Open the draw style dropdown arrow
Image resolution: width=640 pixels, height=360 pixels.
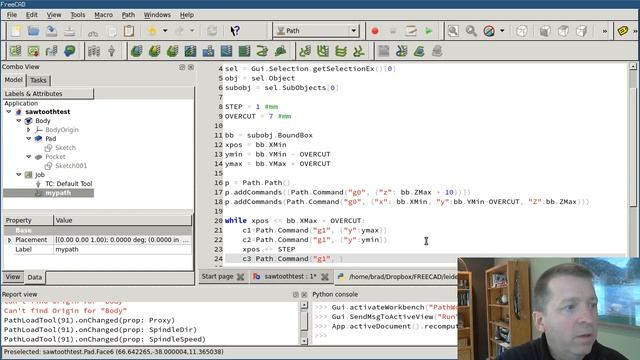click(x=502, y=31)
